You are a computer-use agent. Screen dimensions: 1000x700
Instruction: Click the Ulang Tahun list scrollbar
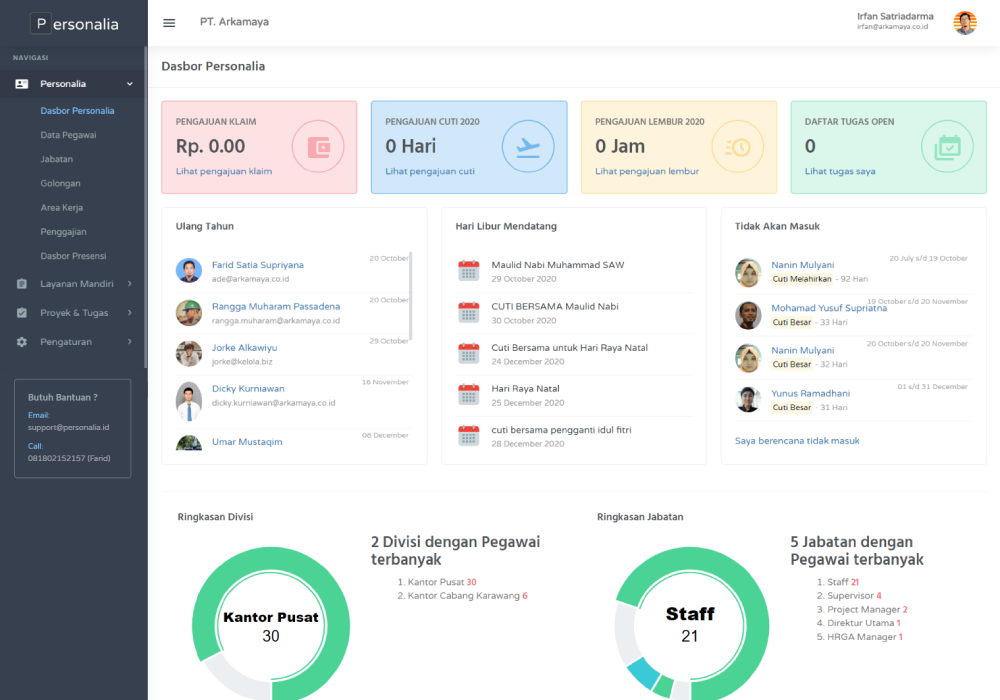pyautogui.click(x=411, y=297)
